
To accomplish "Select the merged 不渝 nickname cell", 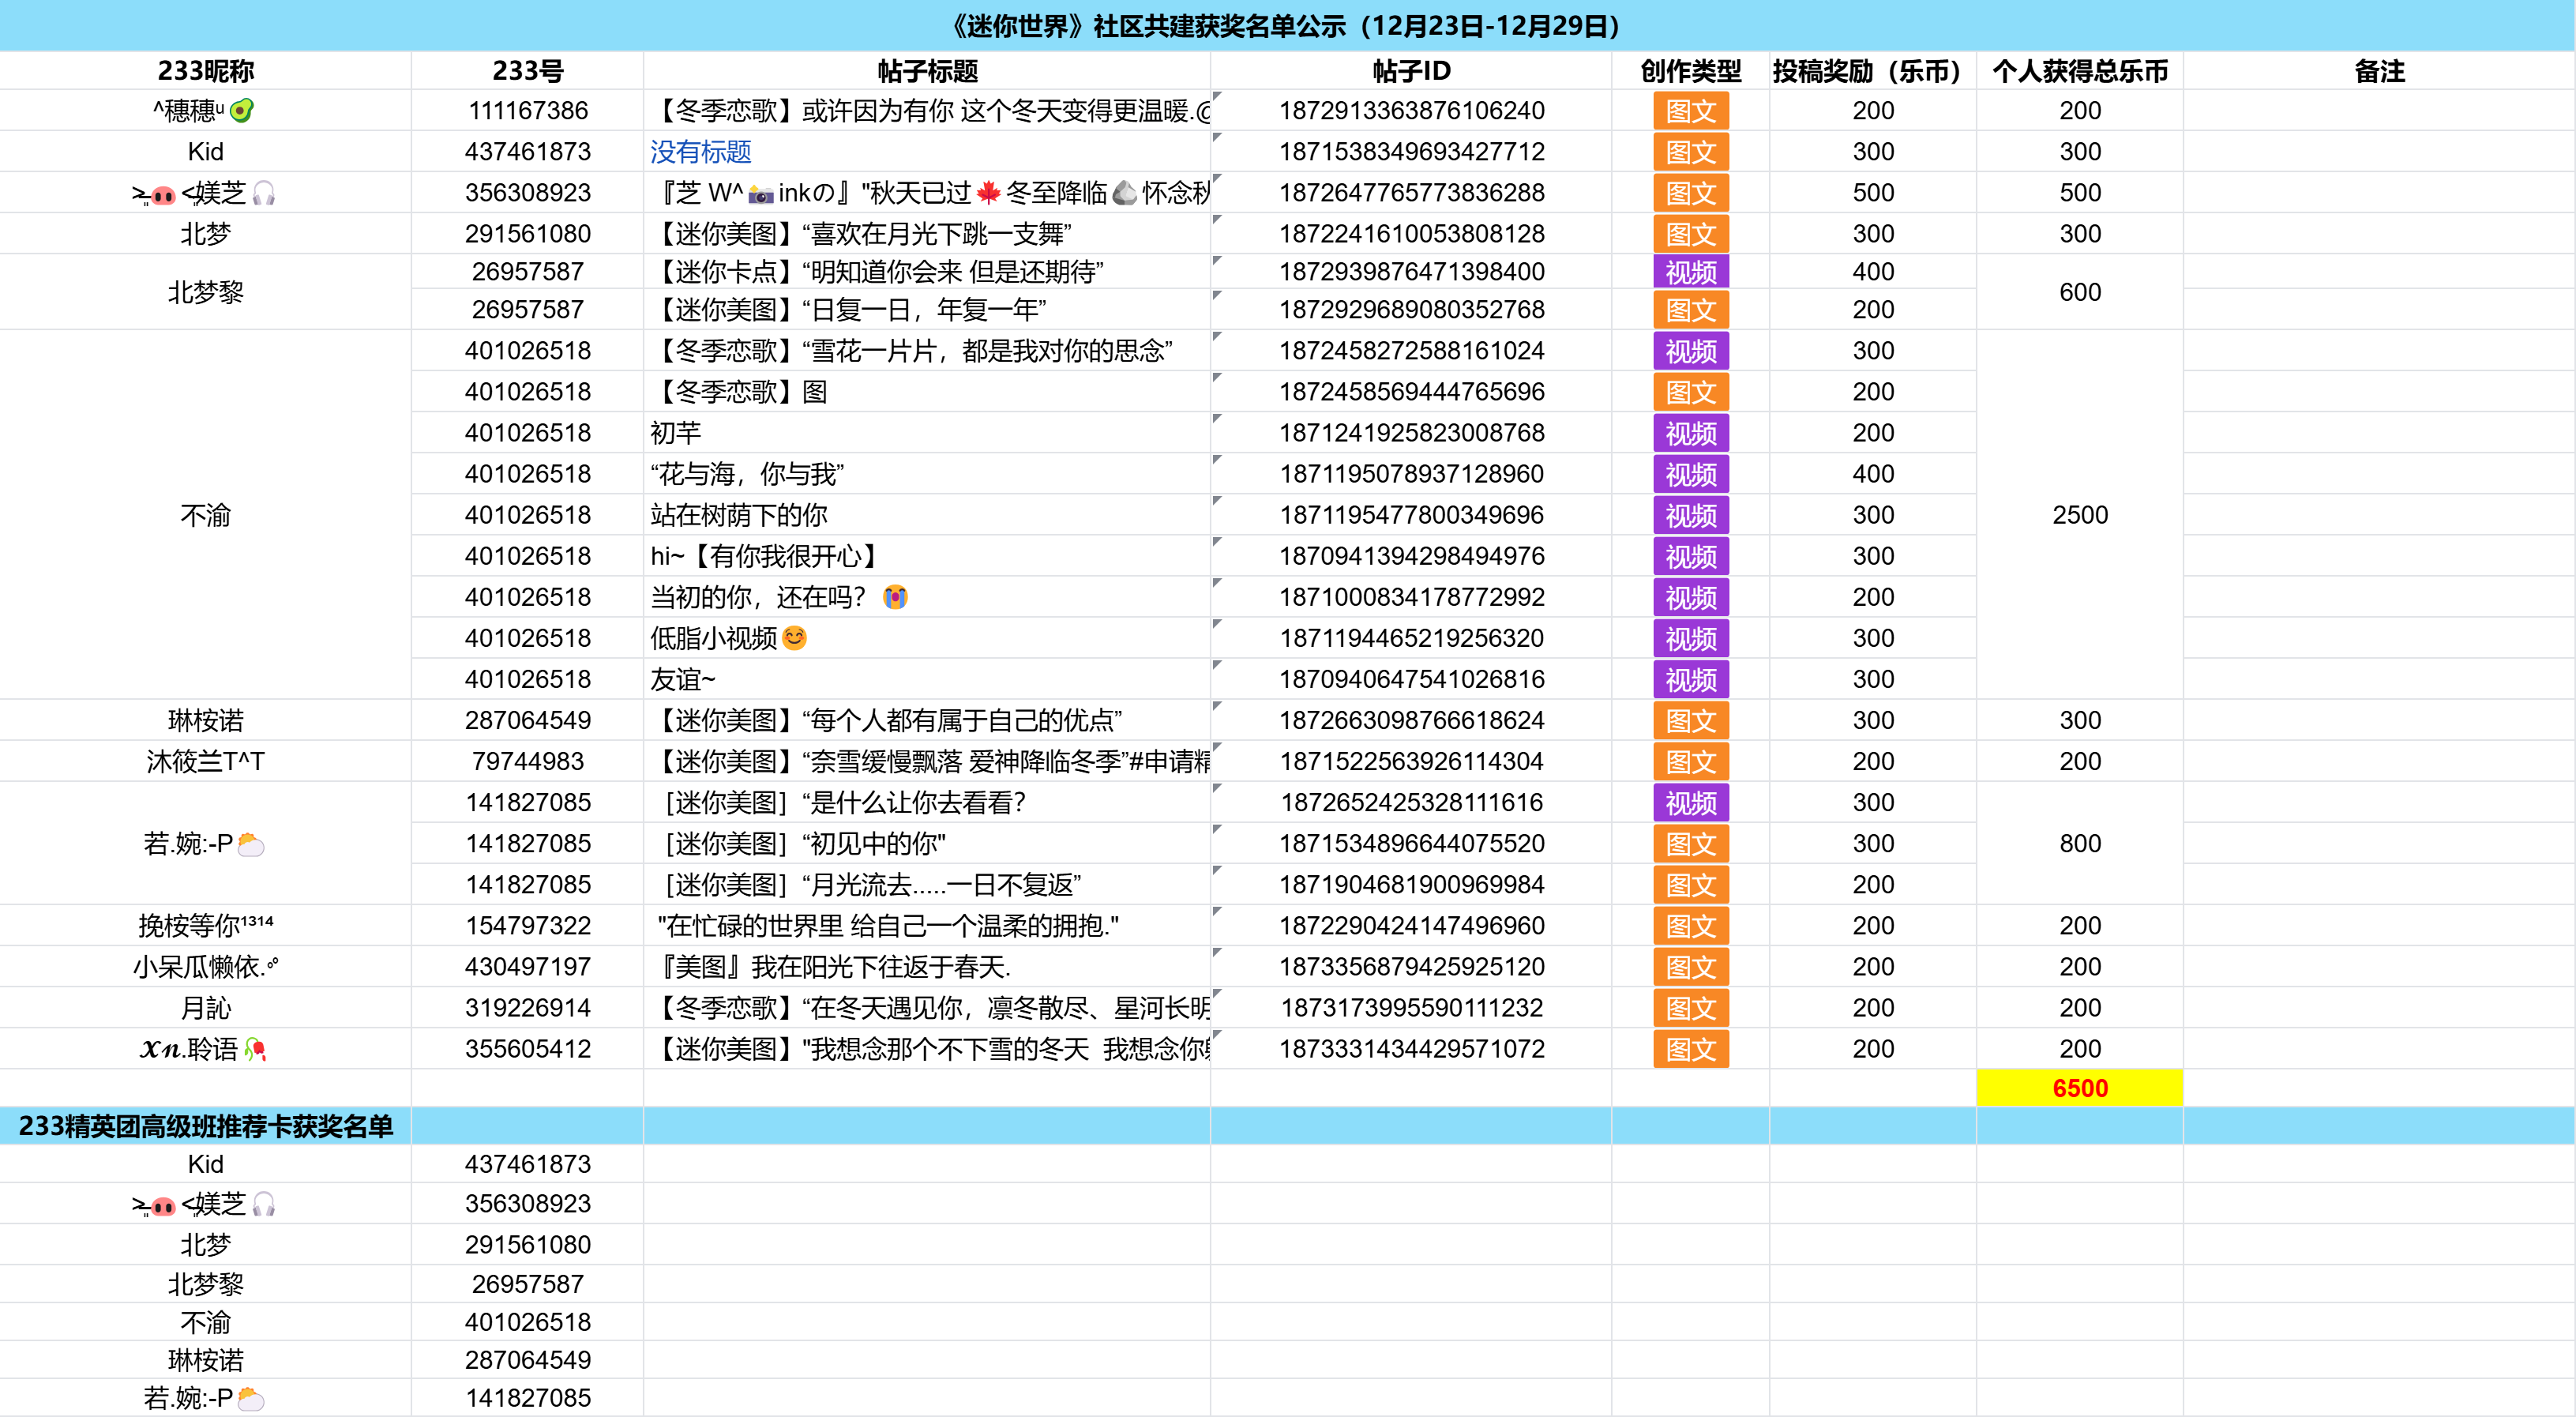I will pos(205,515).
